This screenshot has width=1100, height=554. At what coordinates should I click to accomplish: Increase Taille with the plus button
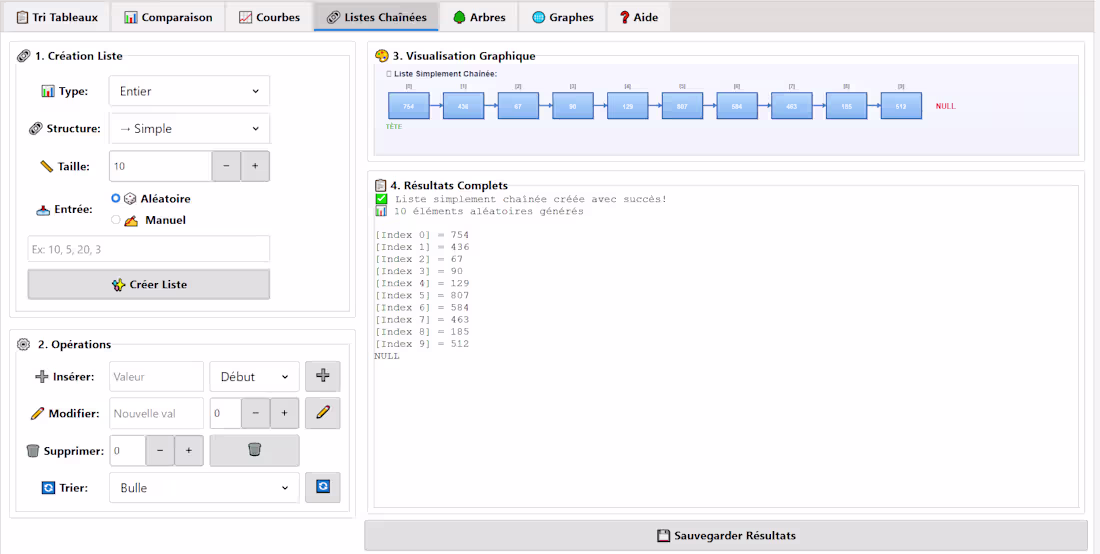click(x=255, y=166)
